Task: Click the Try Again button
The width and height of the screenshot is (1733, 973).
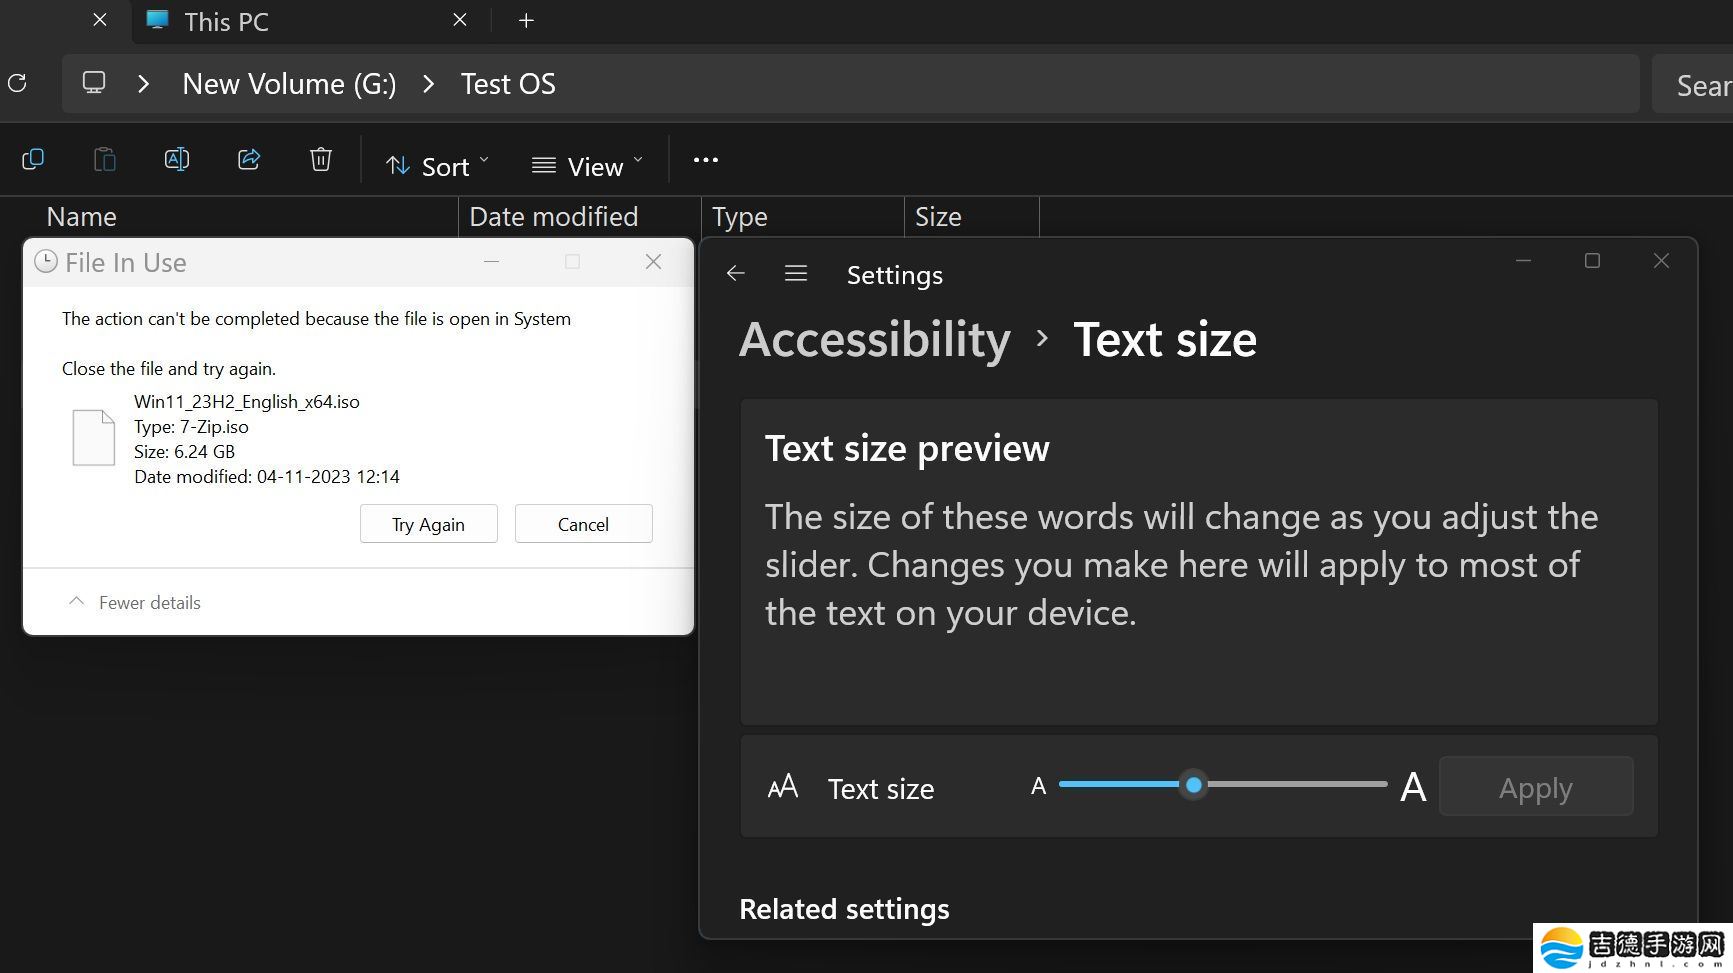Action: click(429, 524)
